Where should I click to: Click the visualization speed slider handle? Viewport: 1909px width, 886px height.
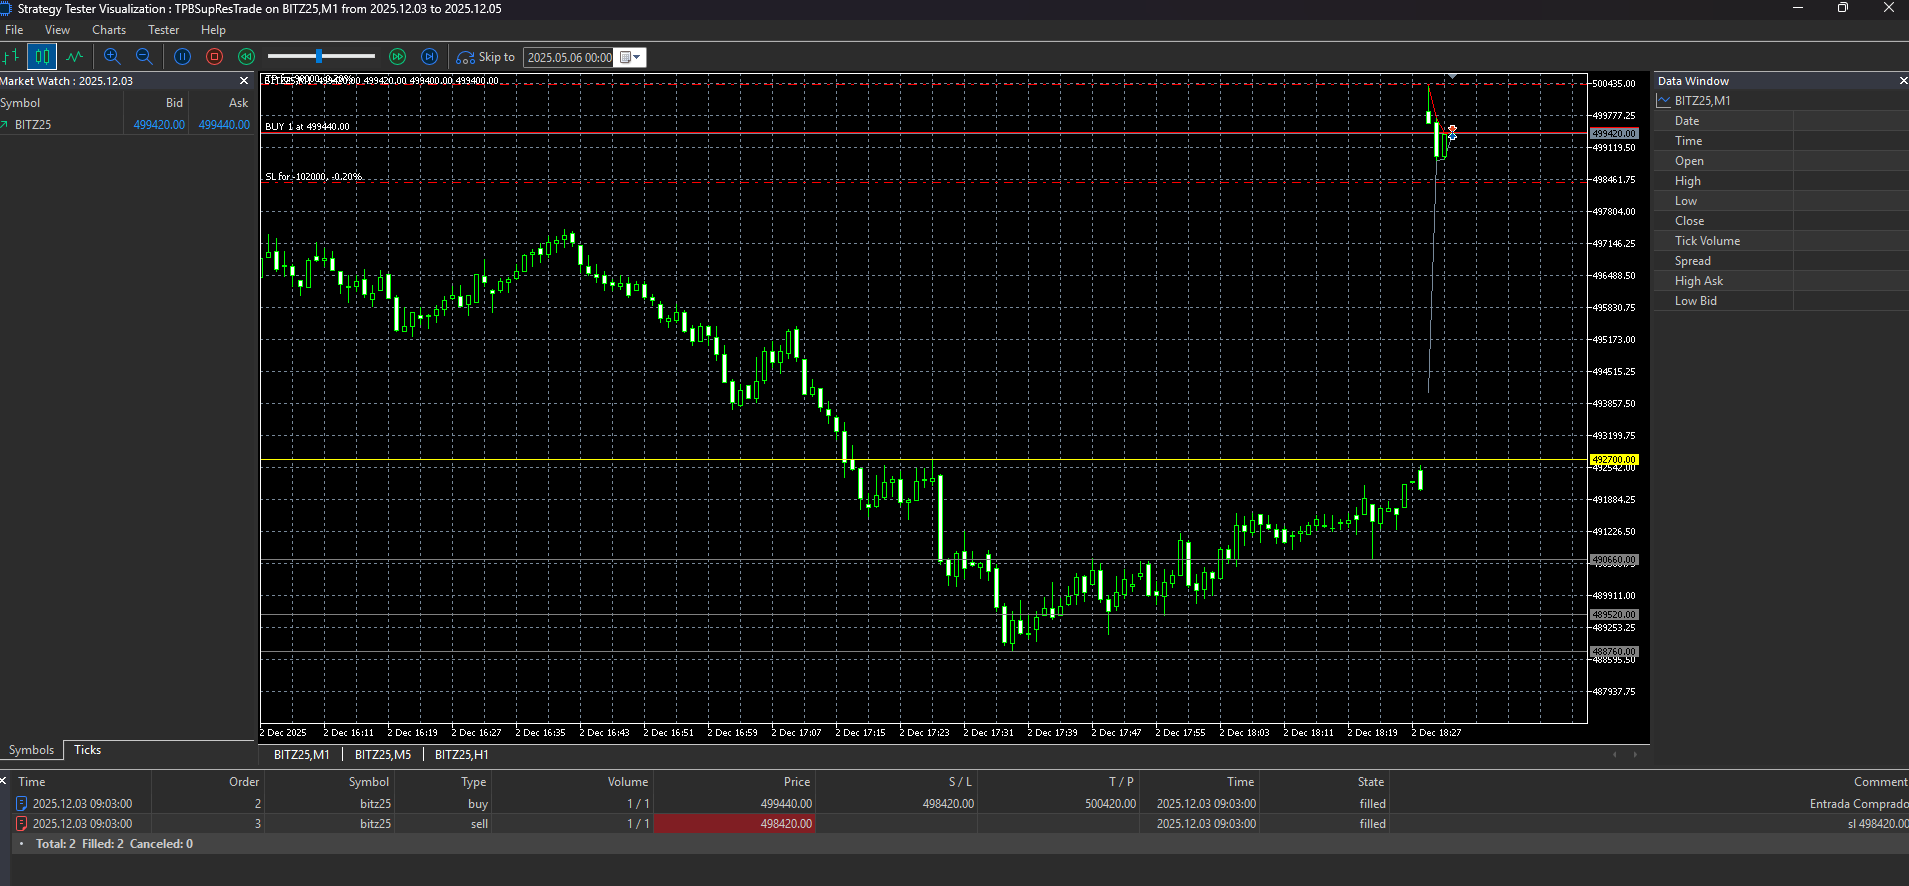pos(318,57)
